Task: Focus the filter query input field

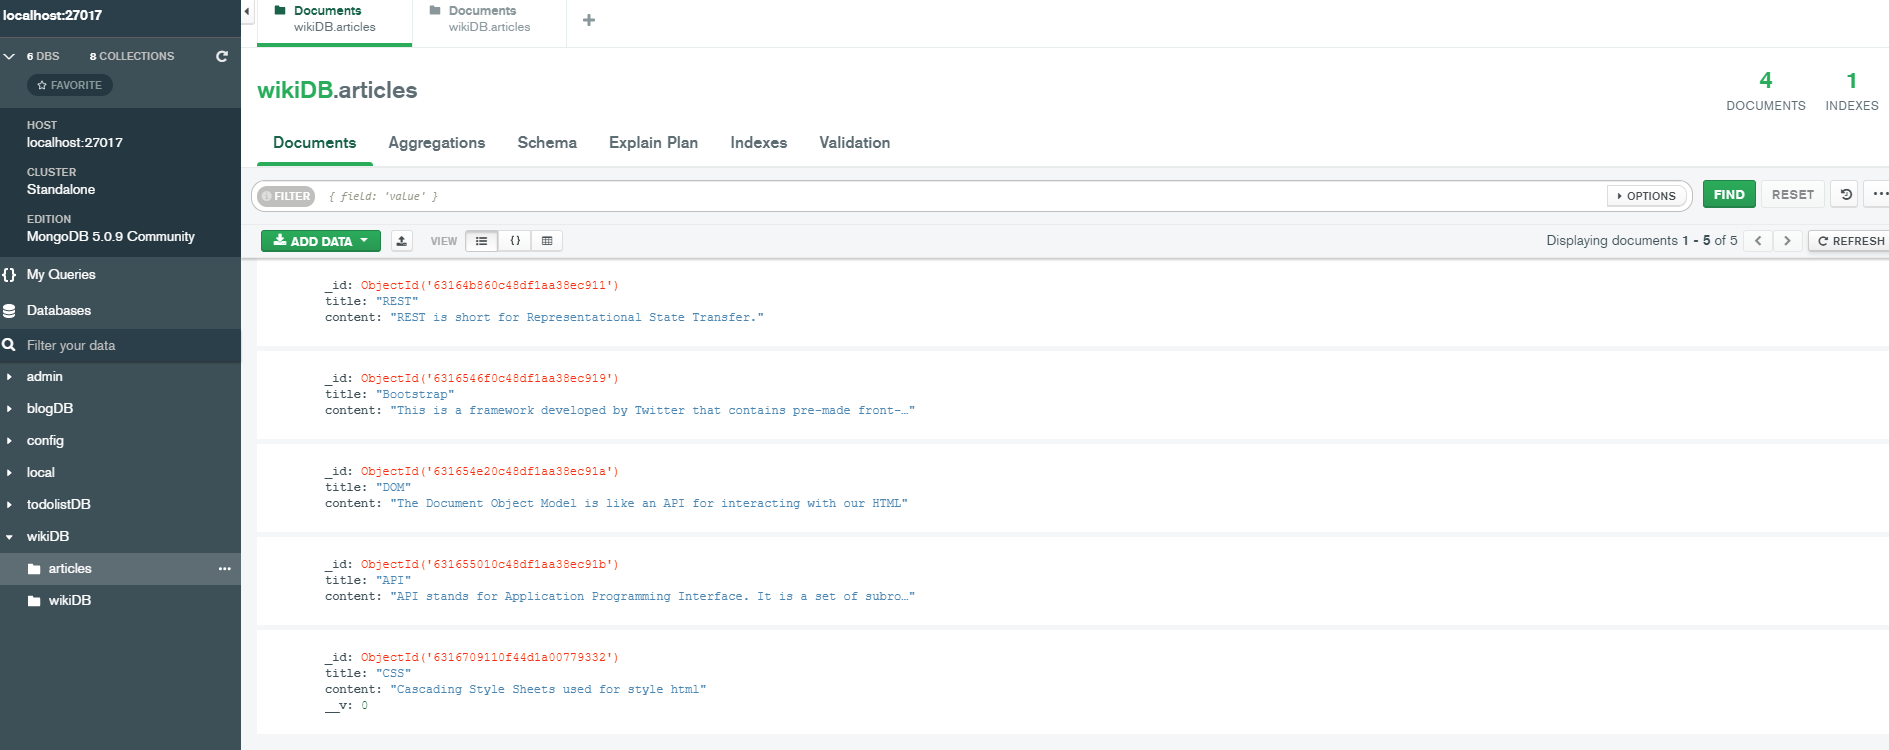Action: coord(960,196)
